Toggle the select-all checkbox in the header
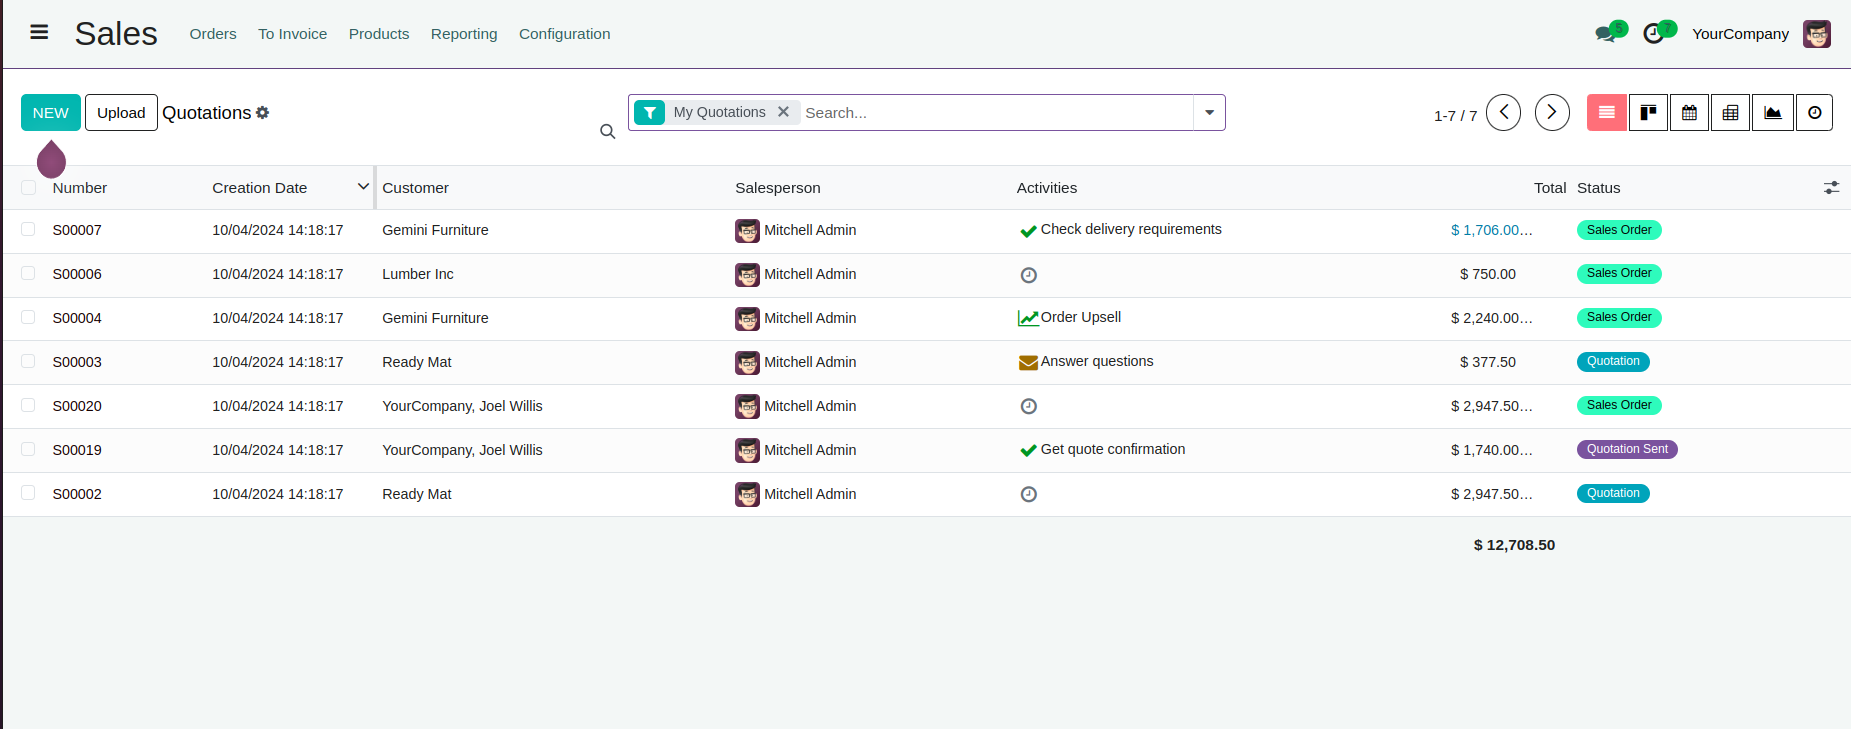 28,187
